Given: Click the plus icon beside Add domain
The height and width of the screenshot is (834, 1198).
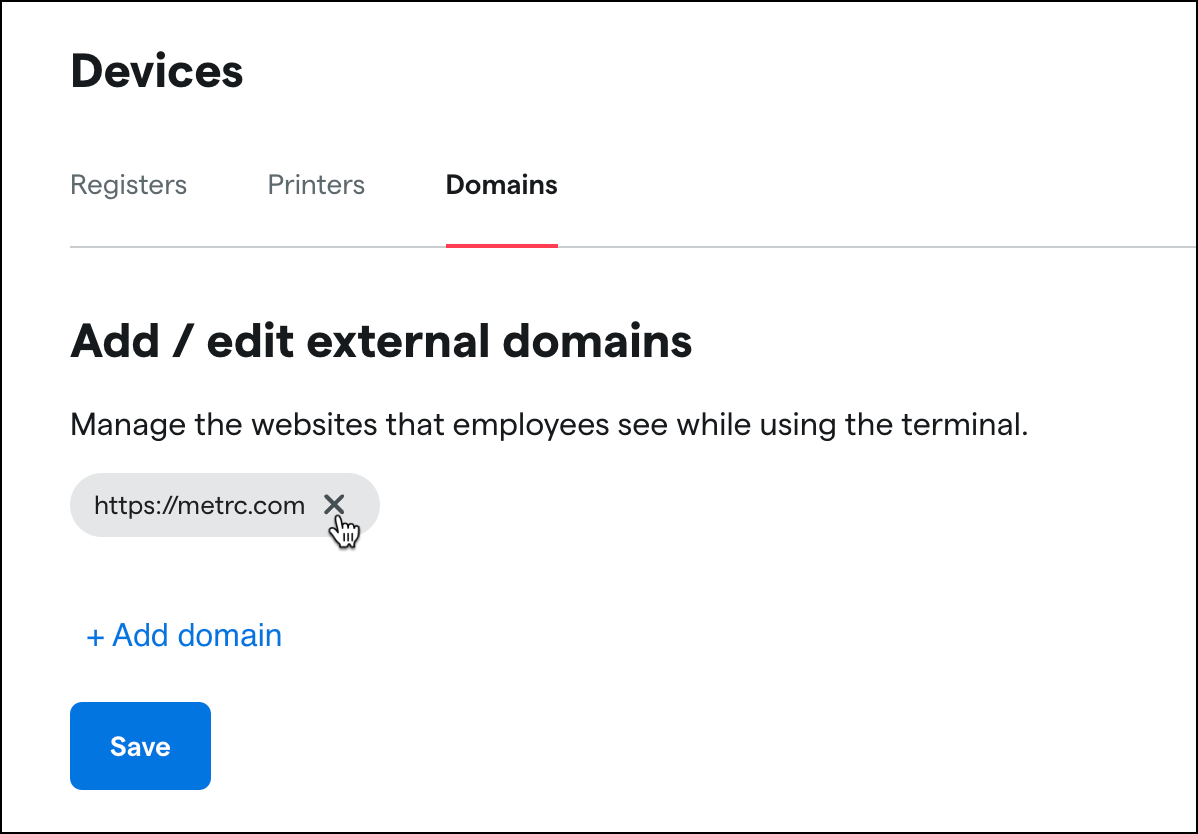Looking at the screenshot, I should click(x=95, y=635).
